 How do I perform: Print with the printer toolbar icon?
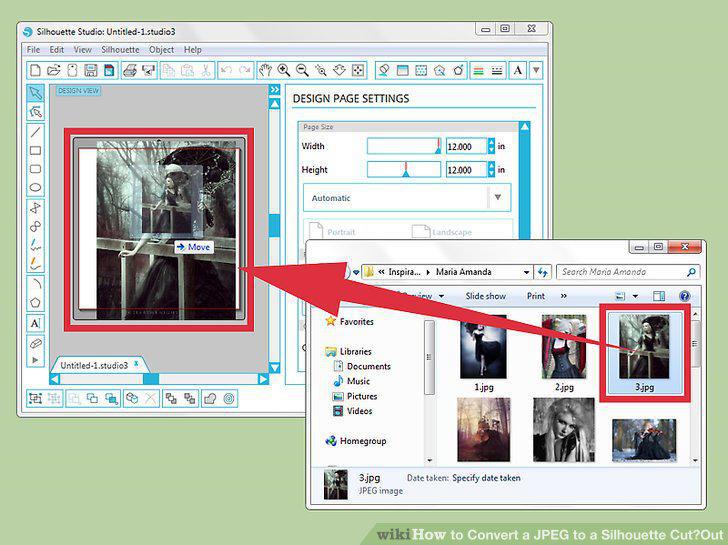[130, 70]
